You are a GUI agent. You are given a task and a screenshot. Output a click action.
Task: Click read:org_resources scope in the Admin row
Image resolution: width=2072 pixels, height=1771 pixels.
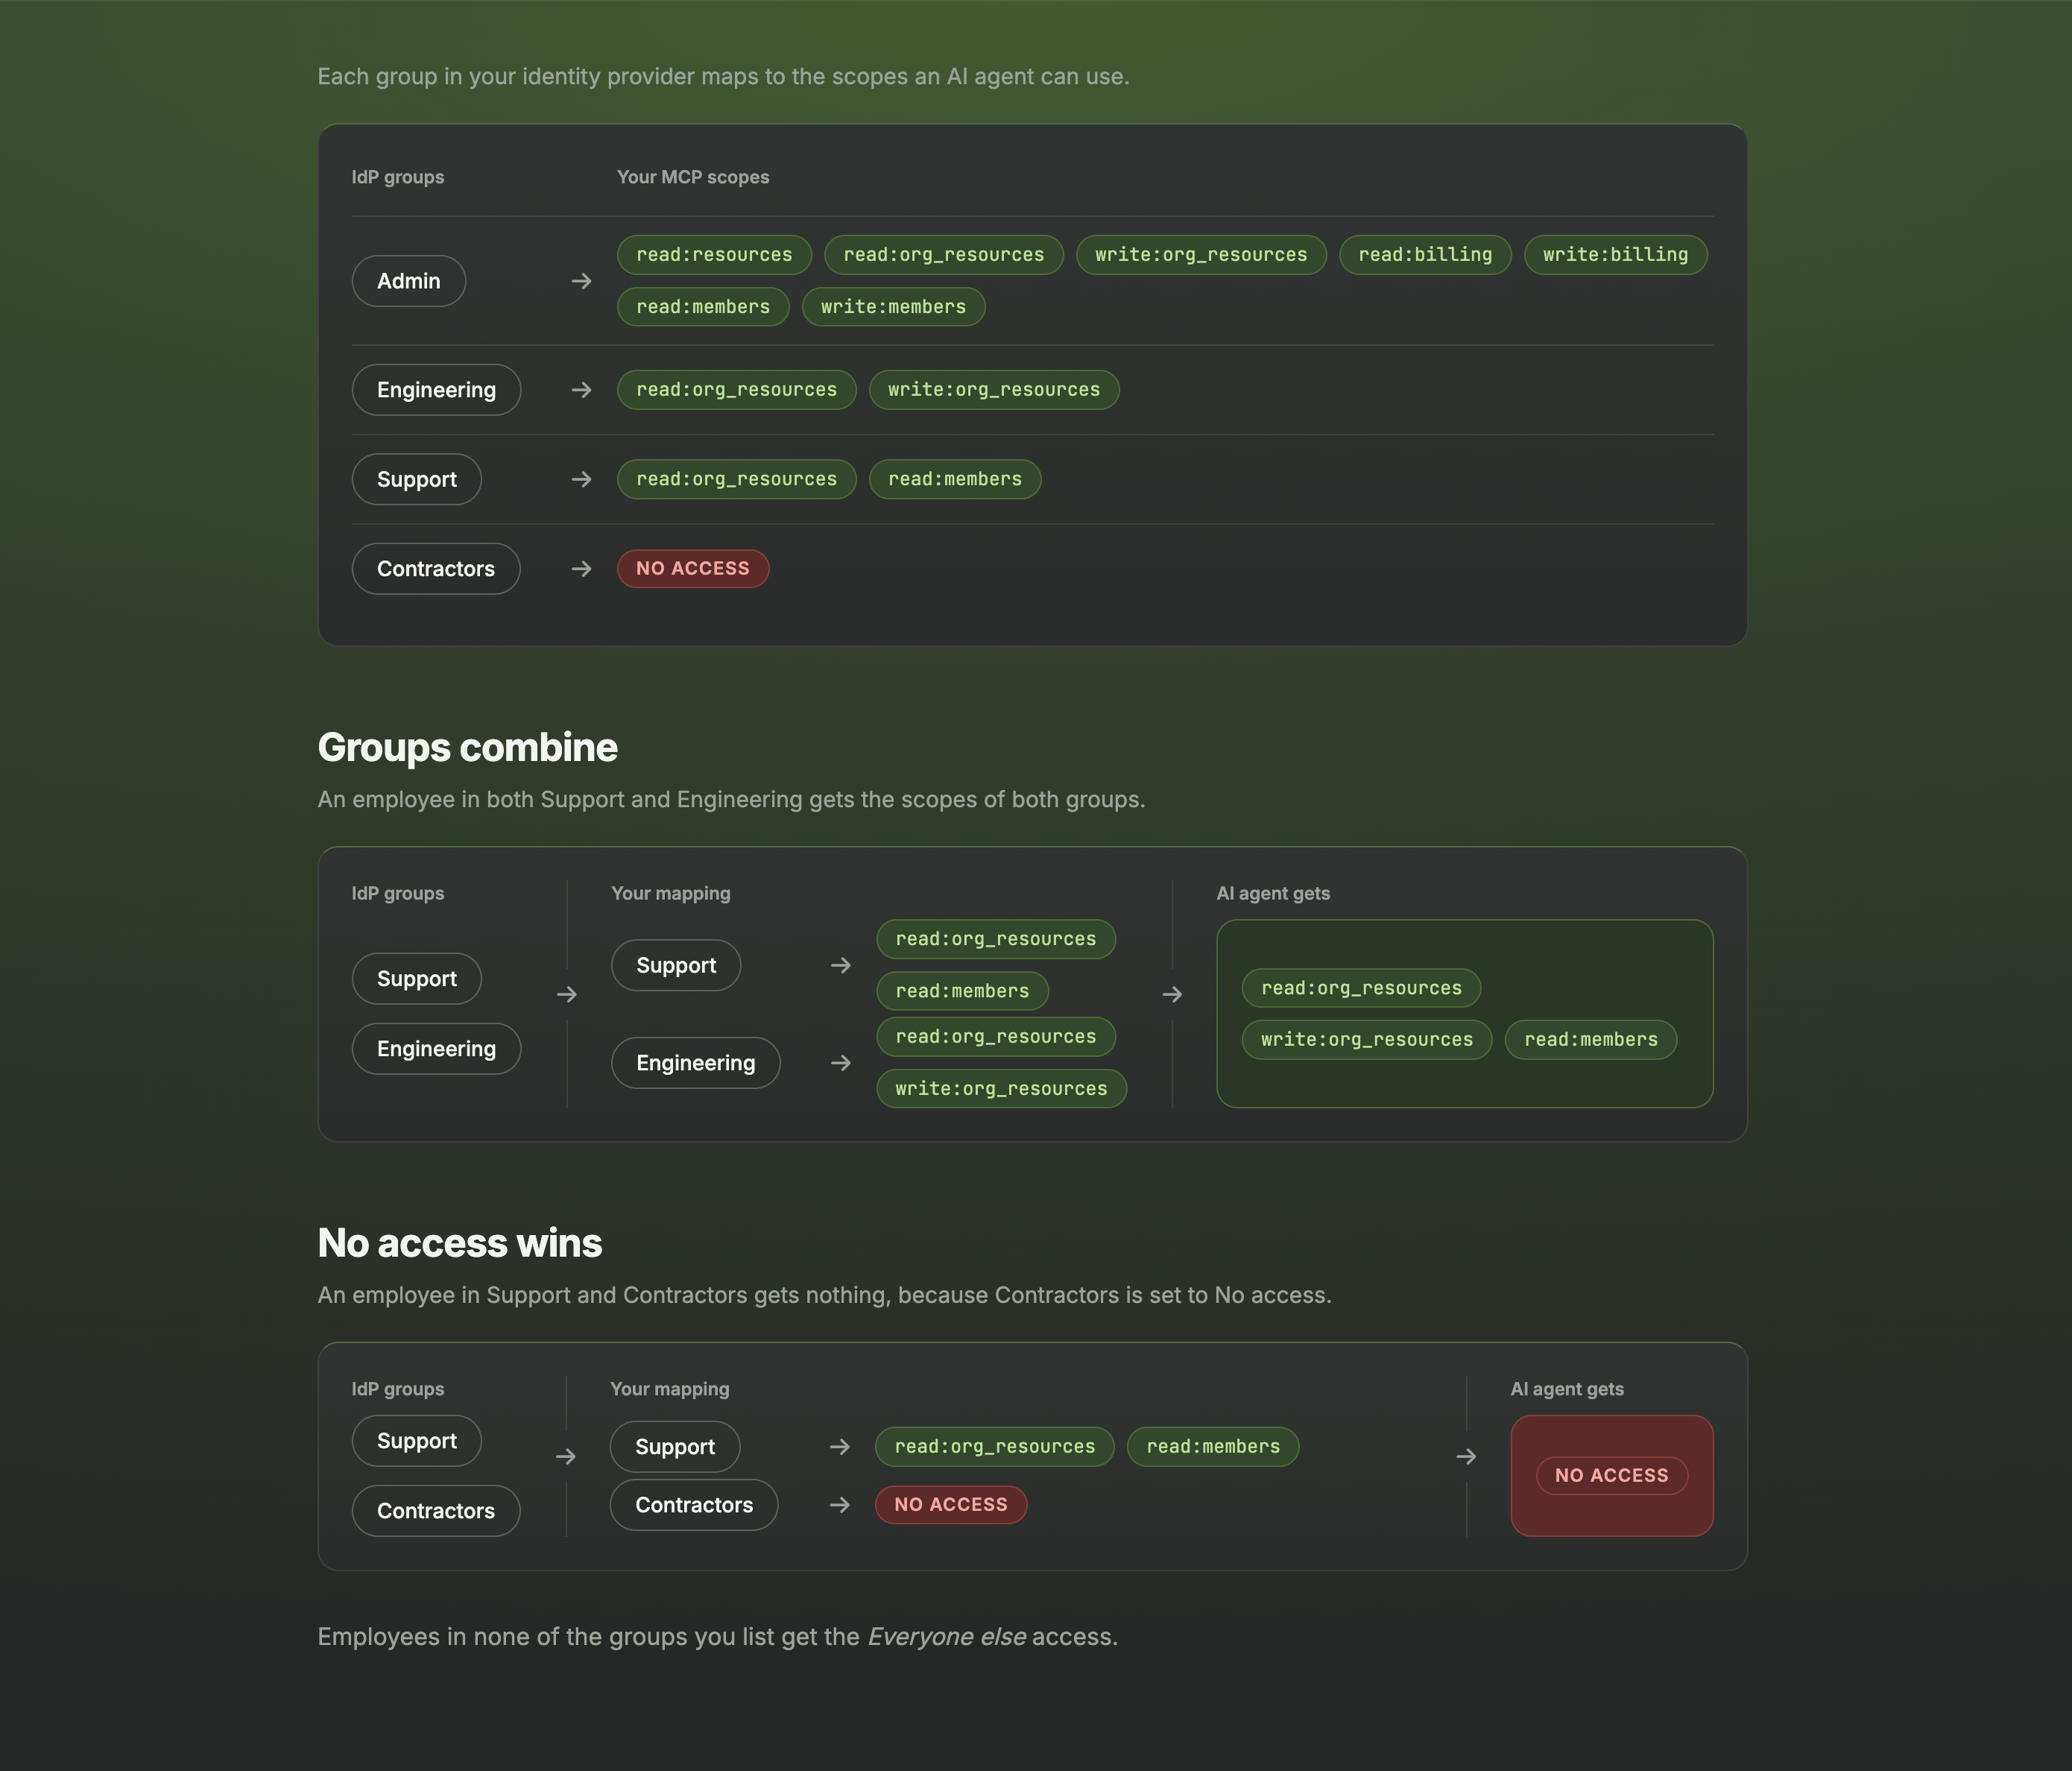click(x=944, y=255)
